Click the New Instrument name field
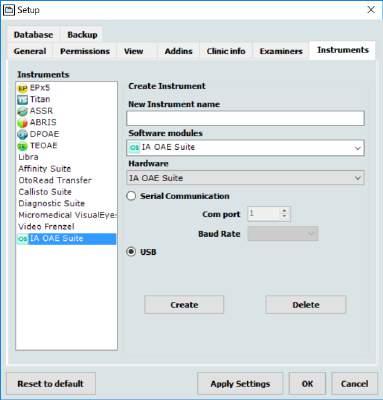Viewport: 383px width, 400px height. tap(245, 118)
